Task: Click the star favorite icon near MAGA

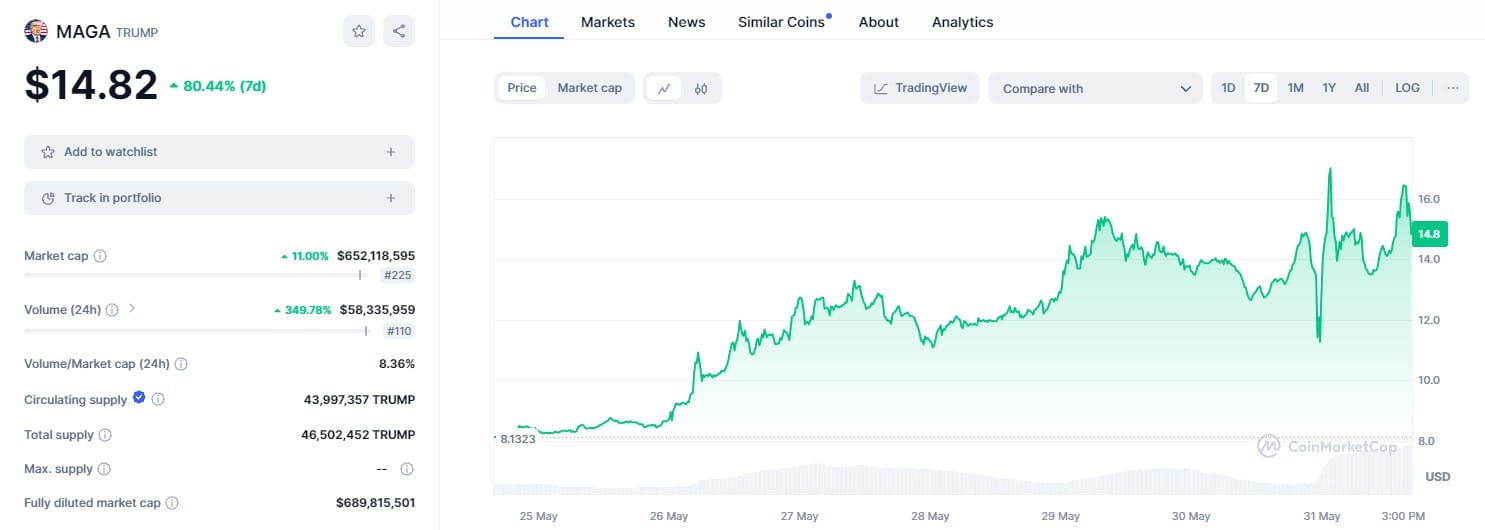Action: pos(359,31)
